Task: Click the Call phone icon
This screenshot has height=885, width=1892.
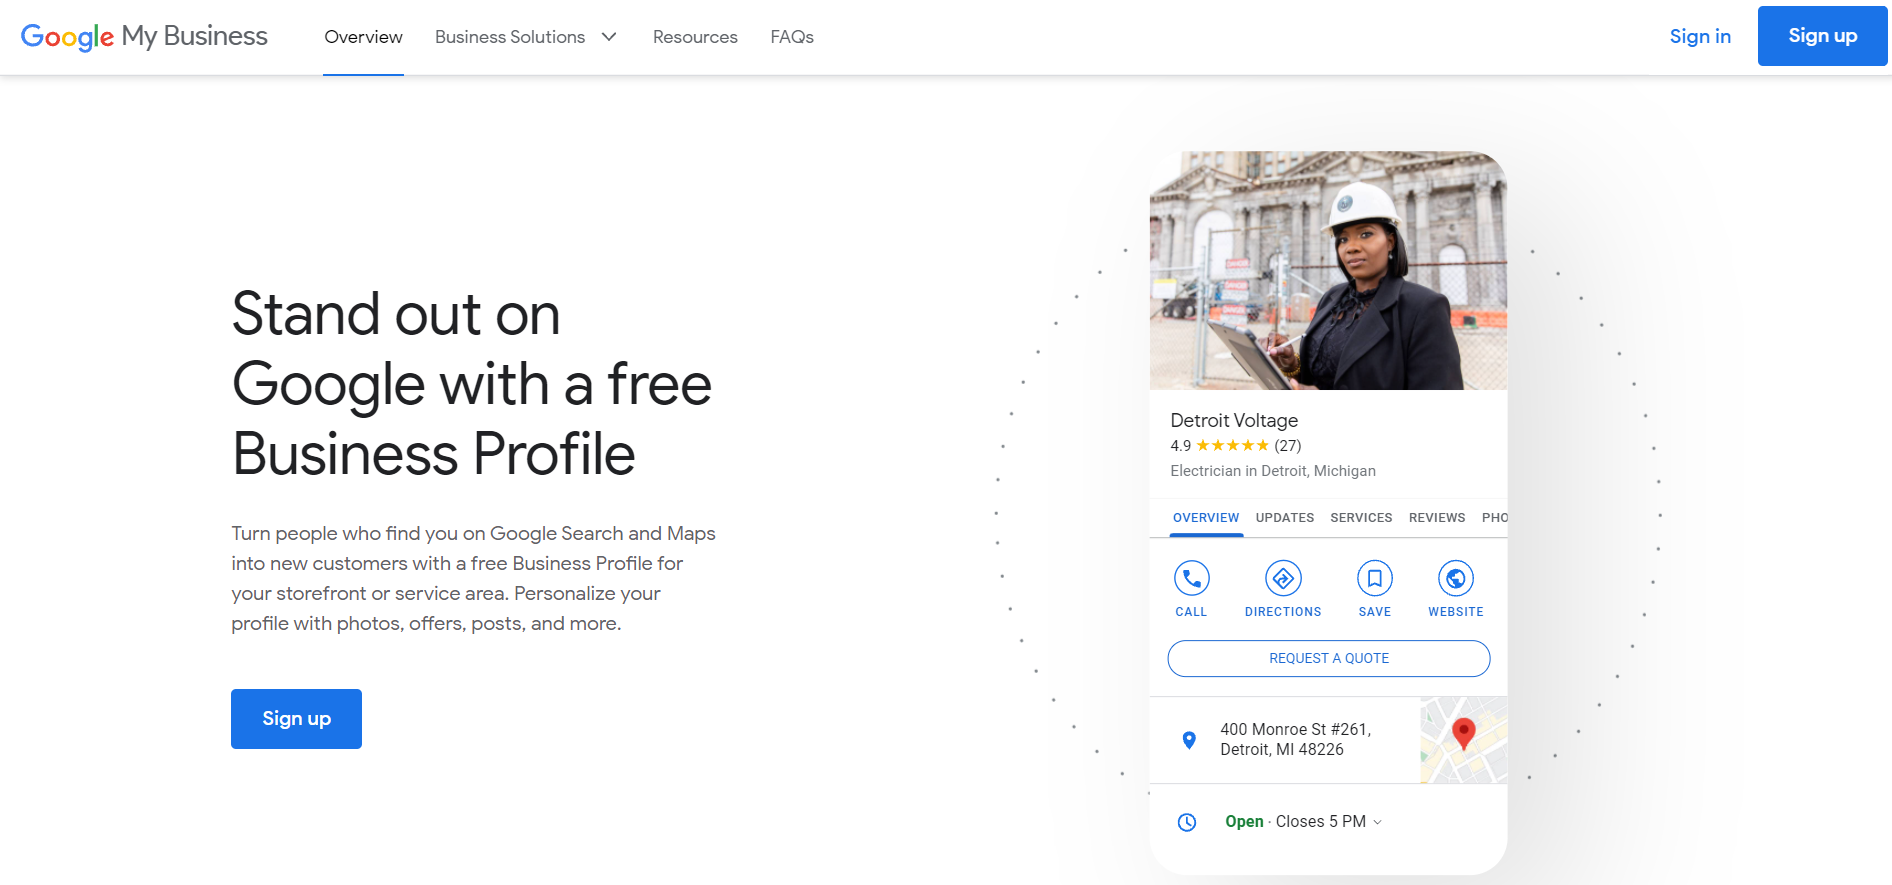Action: (x=1191, y=579)
